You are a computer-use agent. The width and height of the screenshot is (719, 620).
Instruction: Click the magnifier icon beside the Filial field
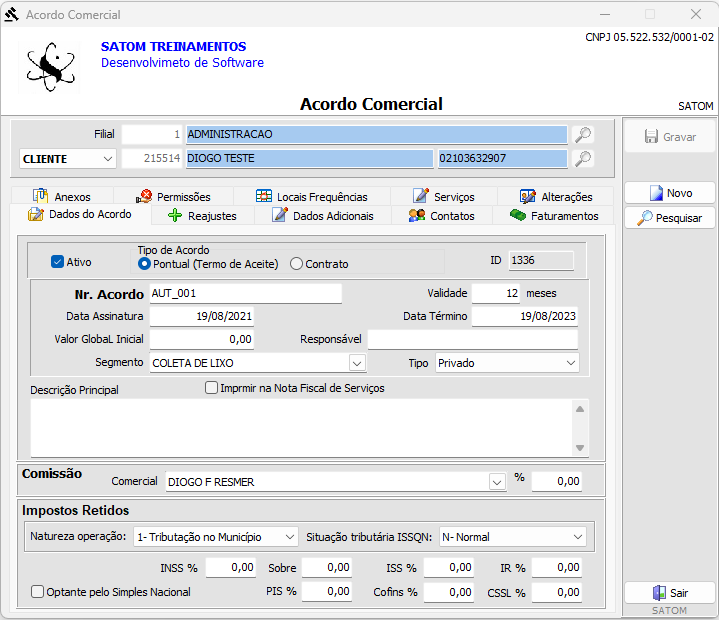[x=582, y=134]
